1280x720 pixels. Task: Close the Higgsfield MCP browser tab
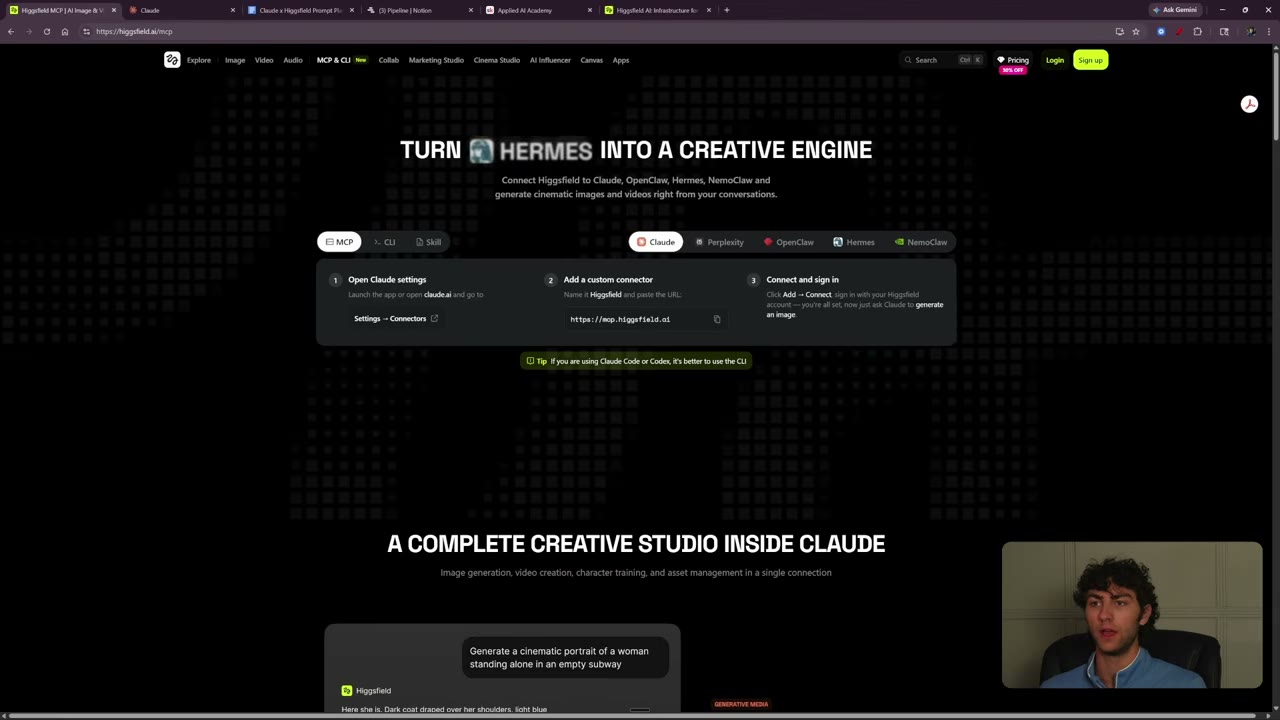[x=114, y=10]
